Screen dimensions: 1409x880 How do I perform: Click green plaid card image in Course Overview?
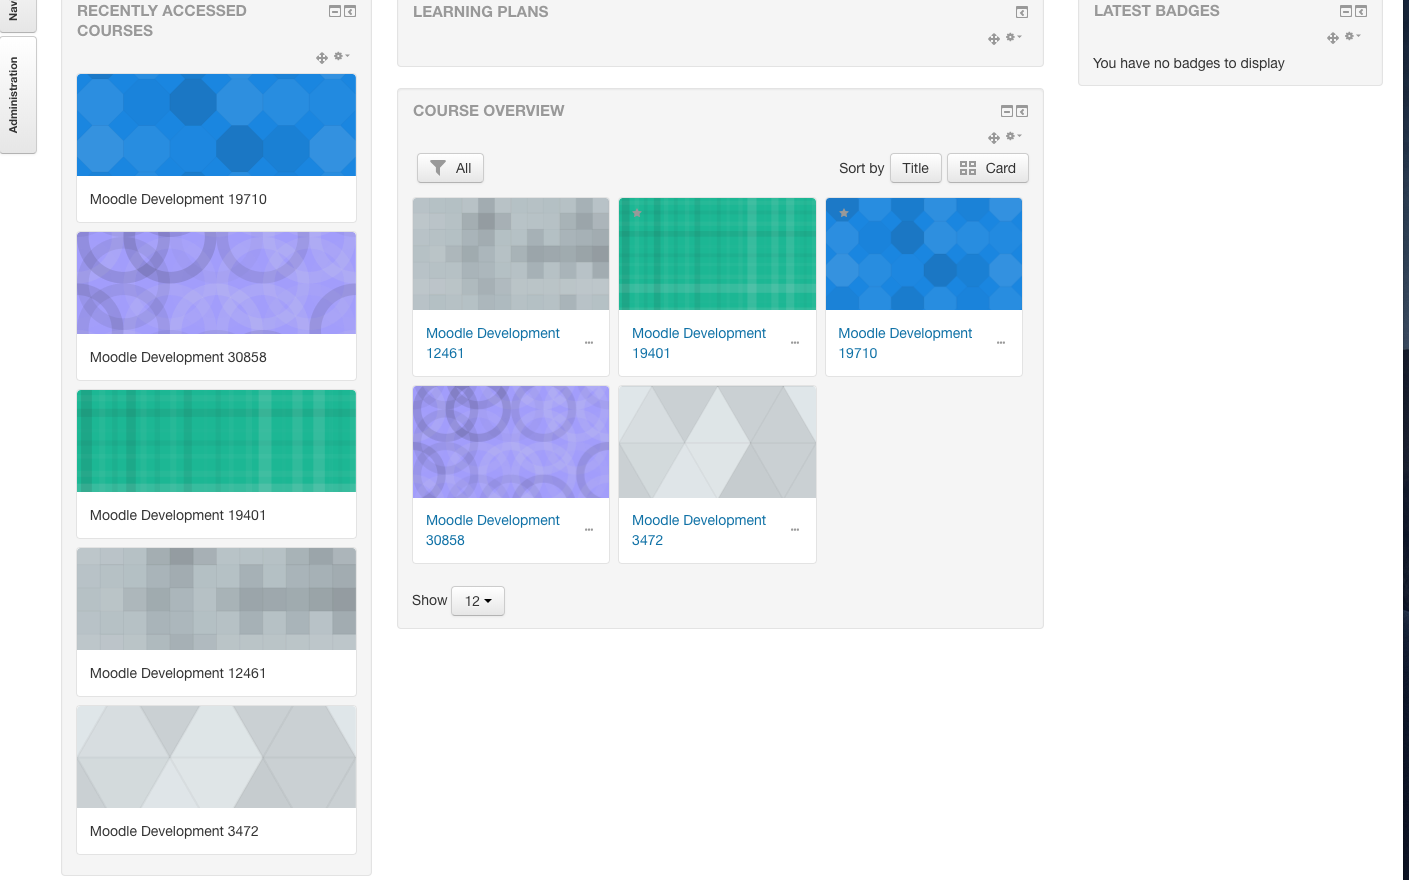point(717,254)
